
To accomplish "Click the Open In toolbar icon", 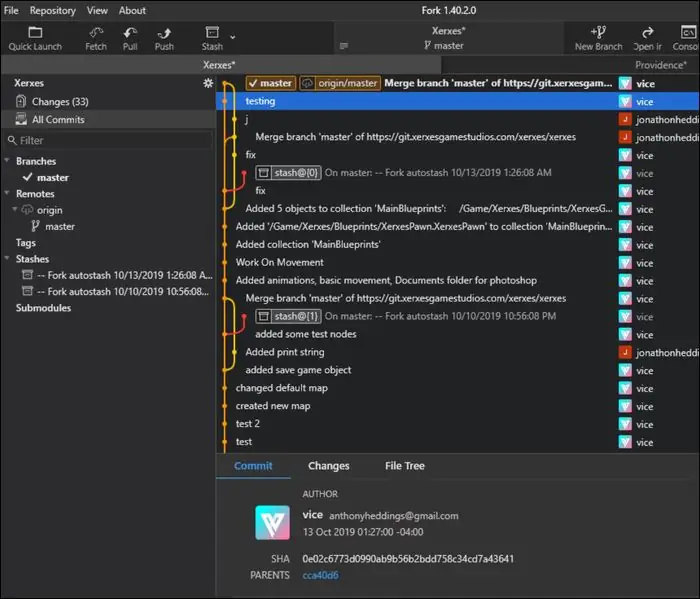I will (647, 38).
